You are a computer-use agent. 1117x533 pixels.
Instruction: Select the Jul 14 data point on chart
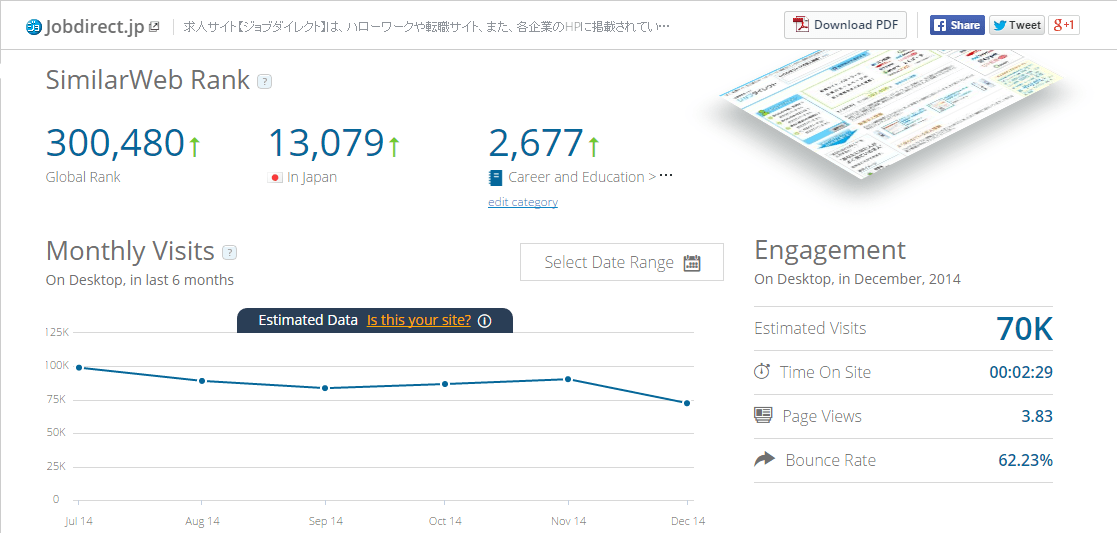pyautogui.click(x=78, y=368)
